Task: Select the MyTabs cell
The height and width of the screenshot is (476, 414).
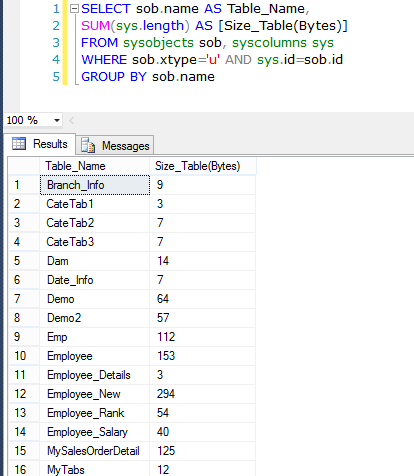Action: pyautogui.click(x=95, y=469)
